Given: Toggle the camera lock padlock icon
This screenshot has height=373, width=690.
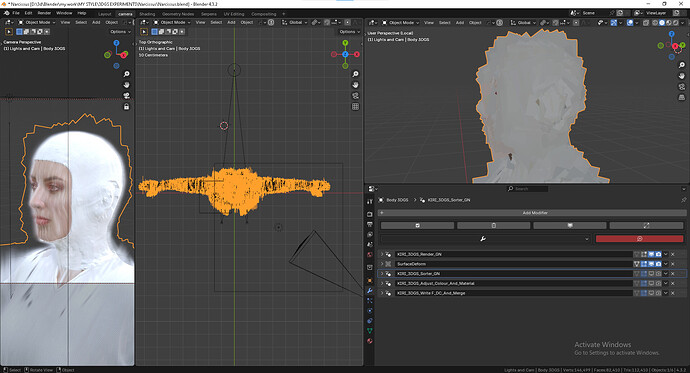Looking at the screenshot, I should (126, 107).
